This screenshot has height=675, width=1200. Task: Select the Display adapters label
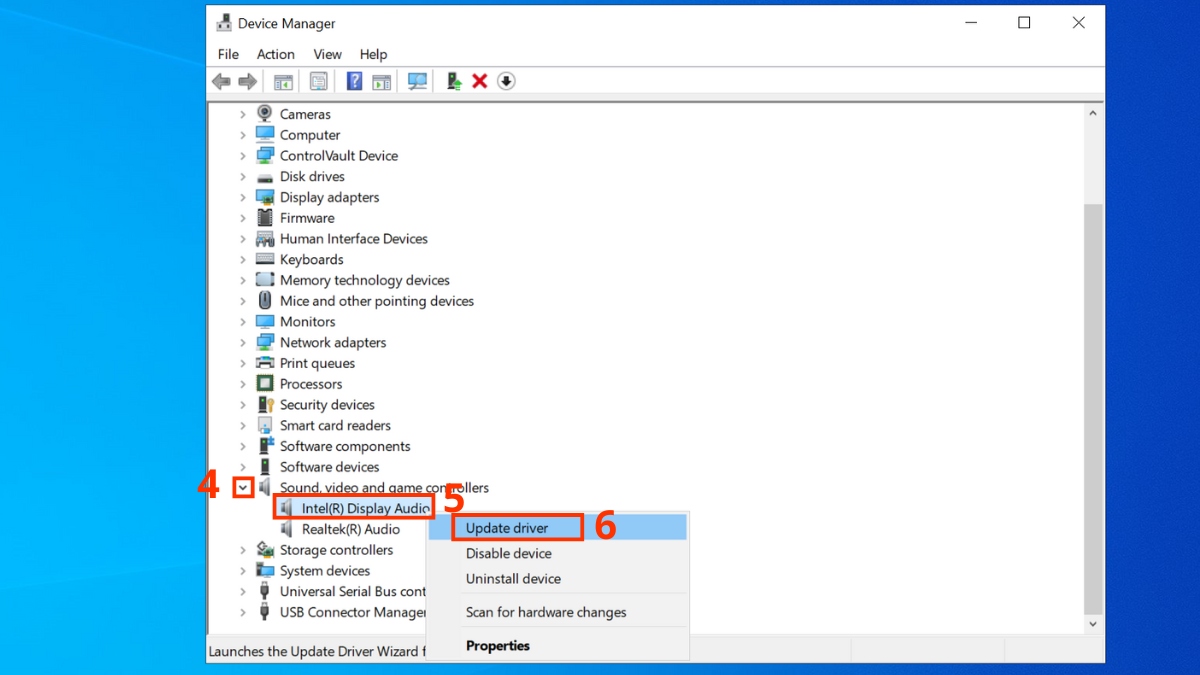[x=330, y=197]
